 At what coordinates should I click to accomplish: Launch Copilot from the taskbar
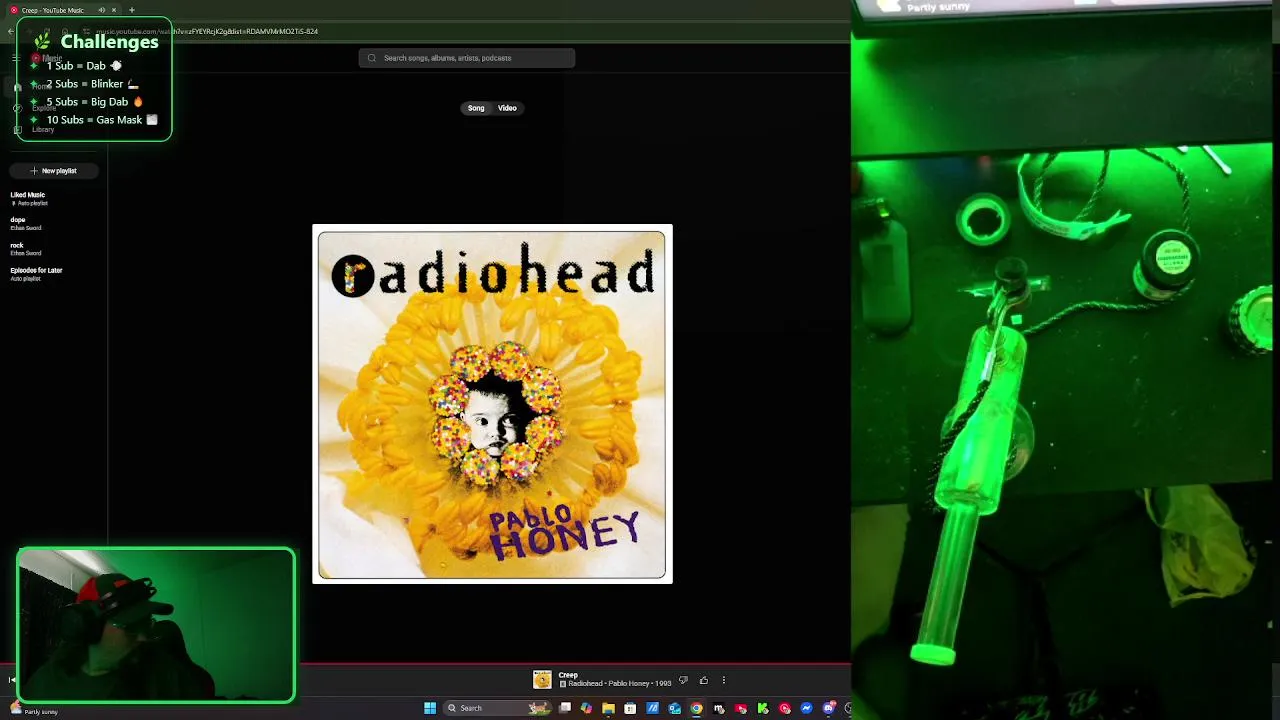586,708
